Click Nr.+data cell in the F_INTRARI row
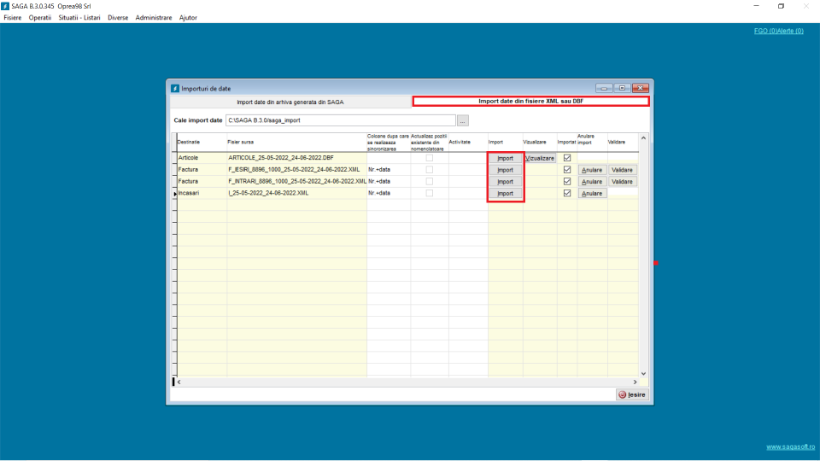 click(389, 181)
